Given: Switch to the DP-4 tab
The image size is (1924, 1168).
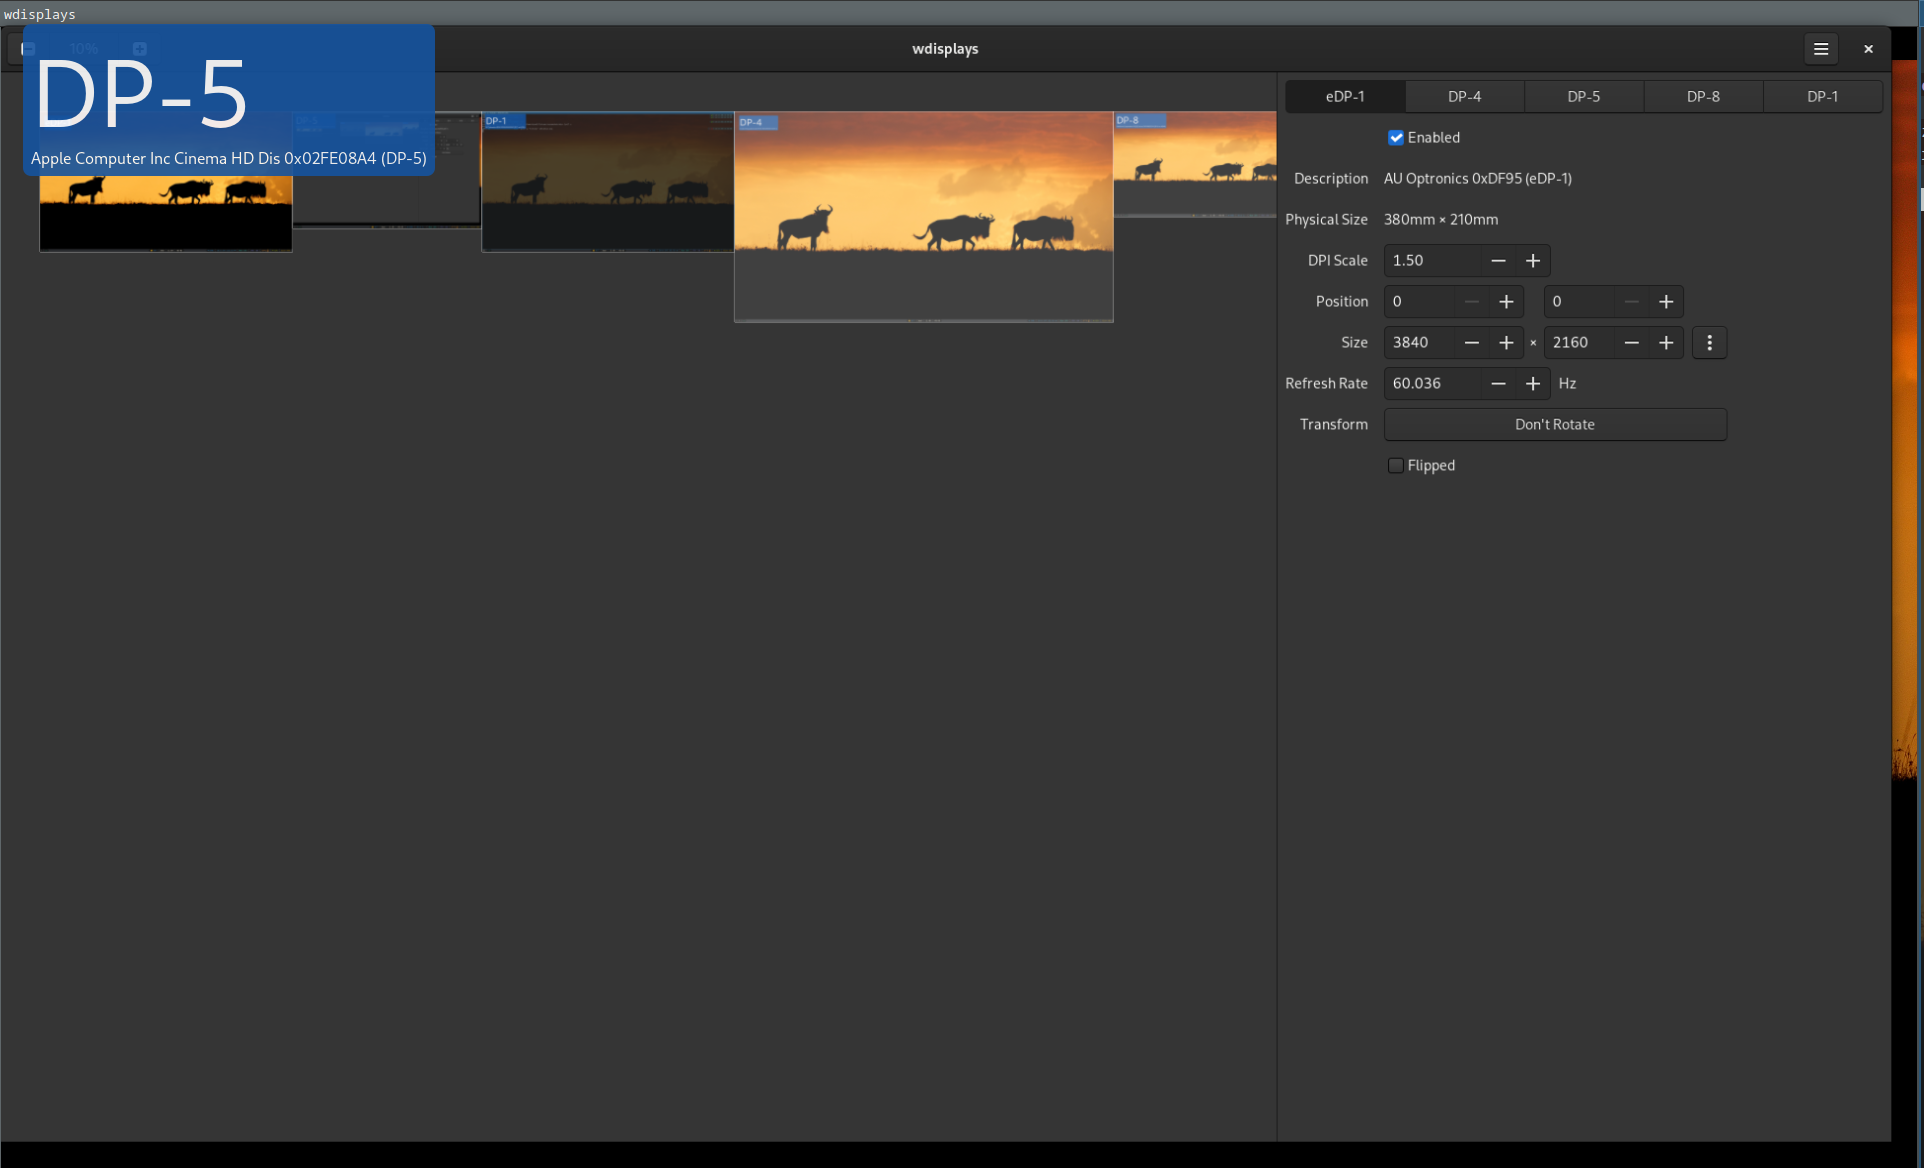Looking at the screenshot, I should [1464, 97].
